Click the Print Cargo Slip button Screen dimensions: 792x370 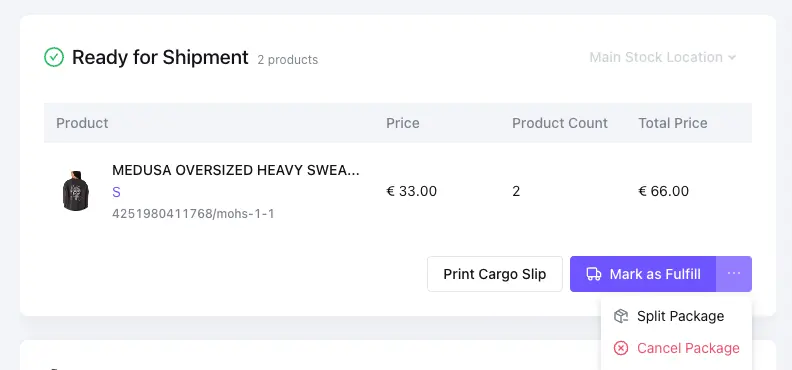[495, 274]
